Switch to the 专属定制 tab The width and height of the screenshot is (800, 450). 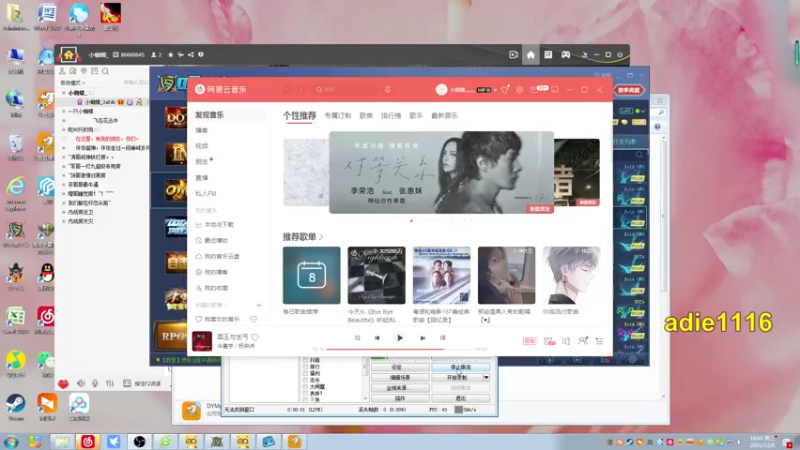point(338,116)
